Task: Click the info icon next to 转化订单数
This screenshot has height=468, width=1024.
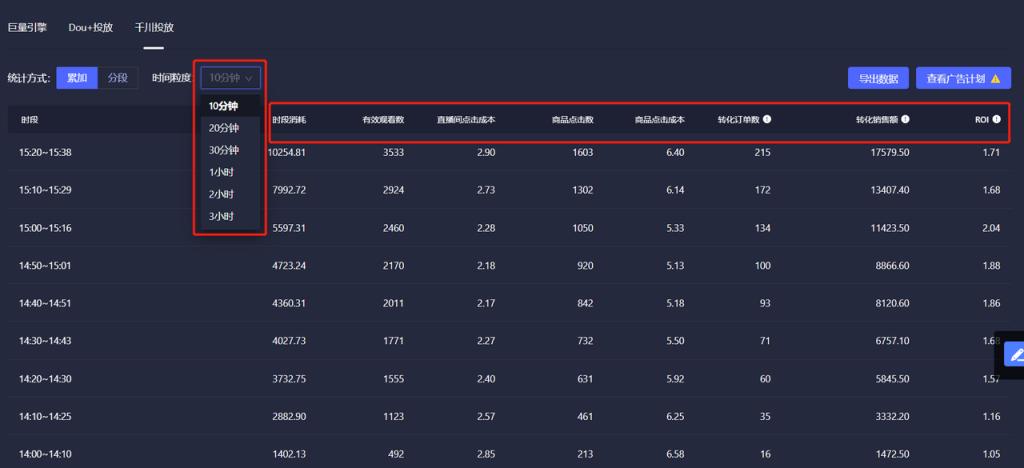Action: [x=767, y=119]
